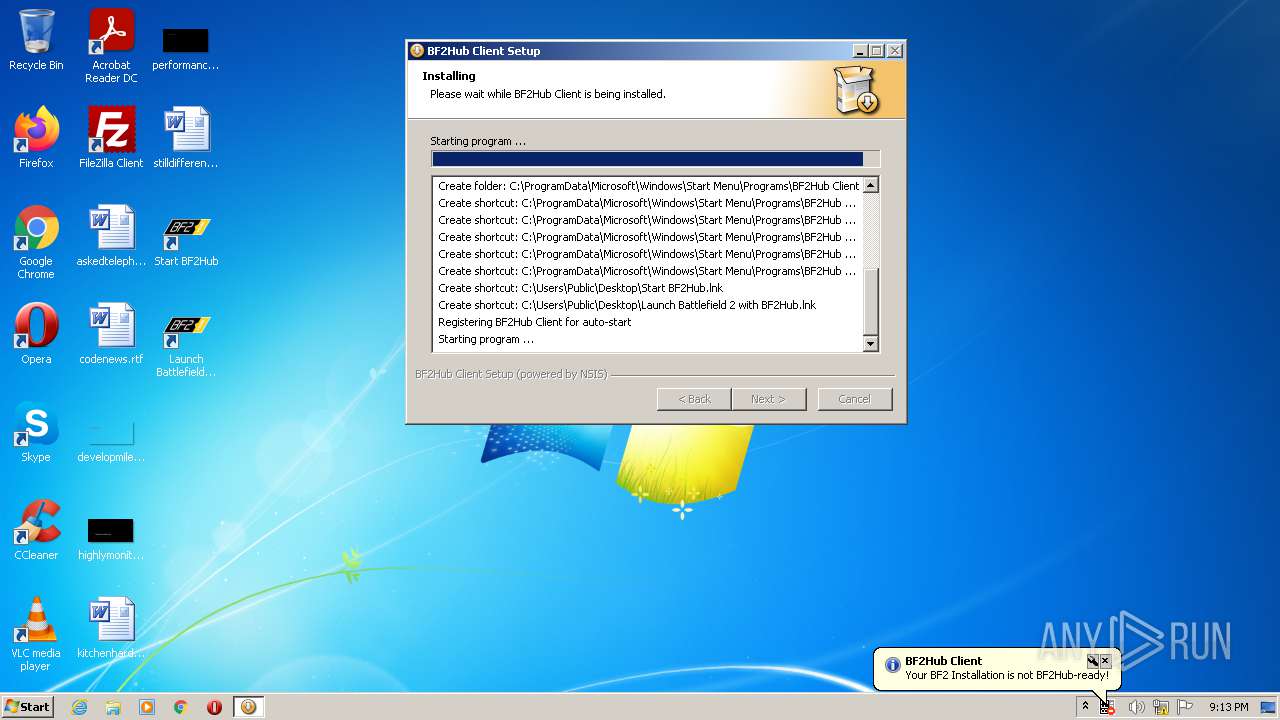This screenshot has width=1280, height=720.
Task: Click the < Back button
Action: tap(694, 399)
